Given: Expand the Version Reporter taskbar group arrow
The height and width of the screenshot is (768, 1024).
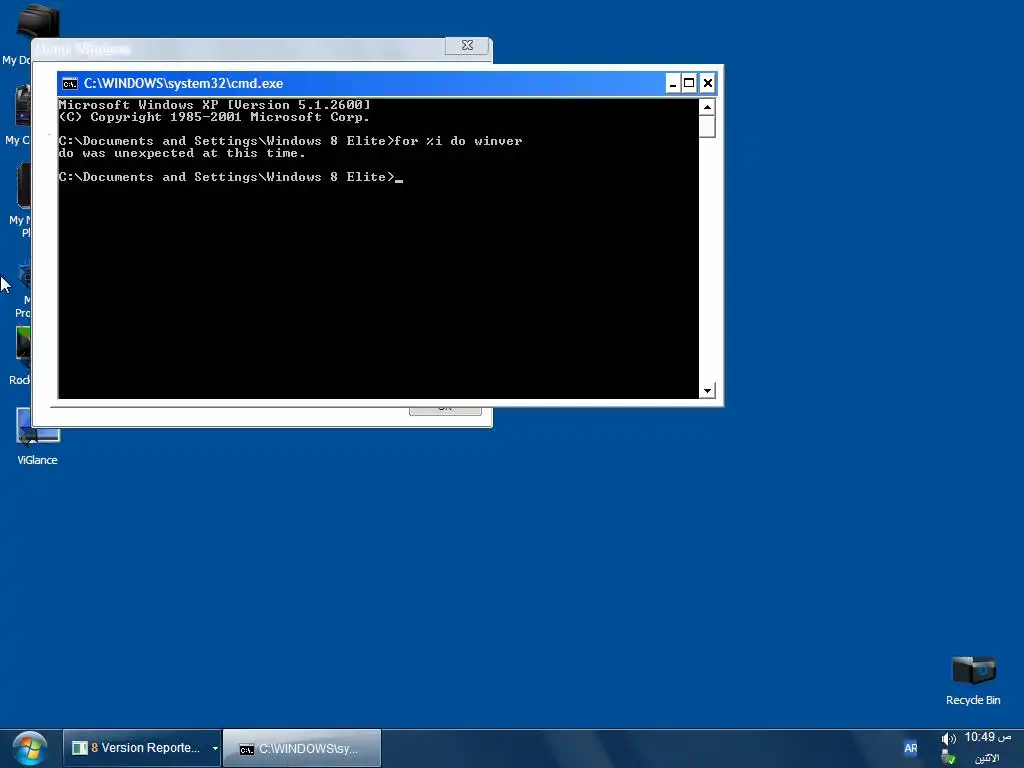Looking at the screenshot, I should tap(215, 748).
